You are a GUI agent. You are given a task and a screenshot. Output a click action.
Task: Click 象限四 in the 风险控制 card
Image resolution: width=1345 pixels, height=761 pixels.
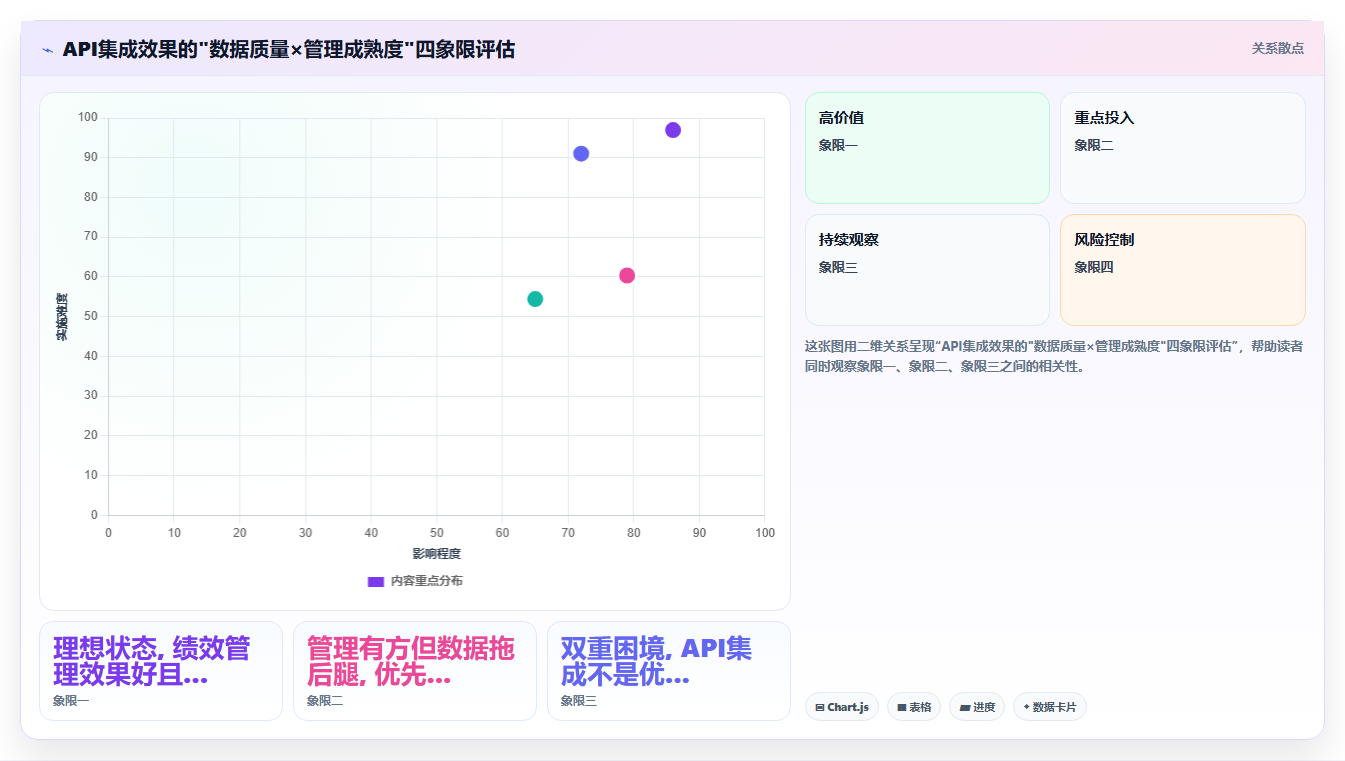[x=1094, y=267]
